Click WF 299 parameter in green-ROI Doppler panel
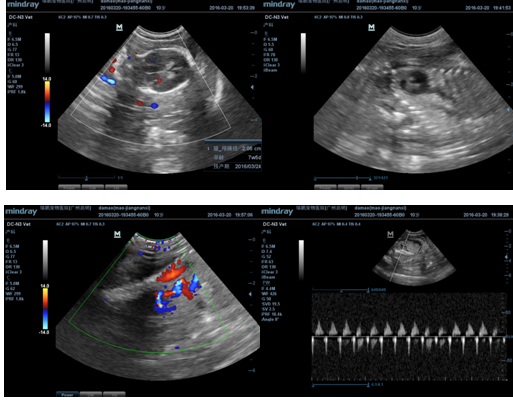Screen dimensions: 513x400 (13, 294)
